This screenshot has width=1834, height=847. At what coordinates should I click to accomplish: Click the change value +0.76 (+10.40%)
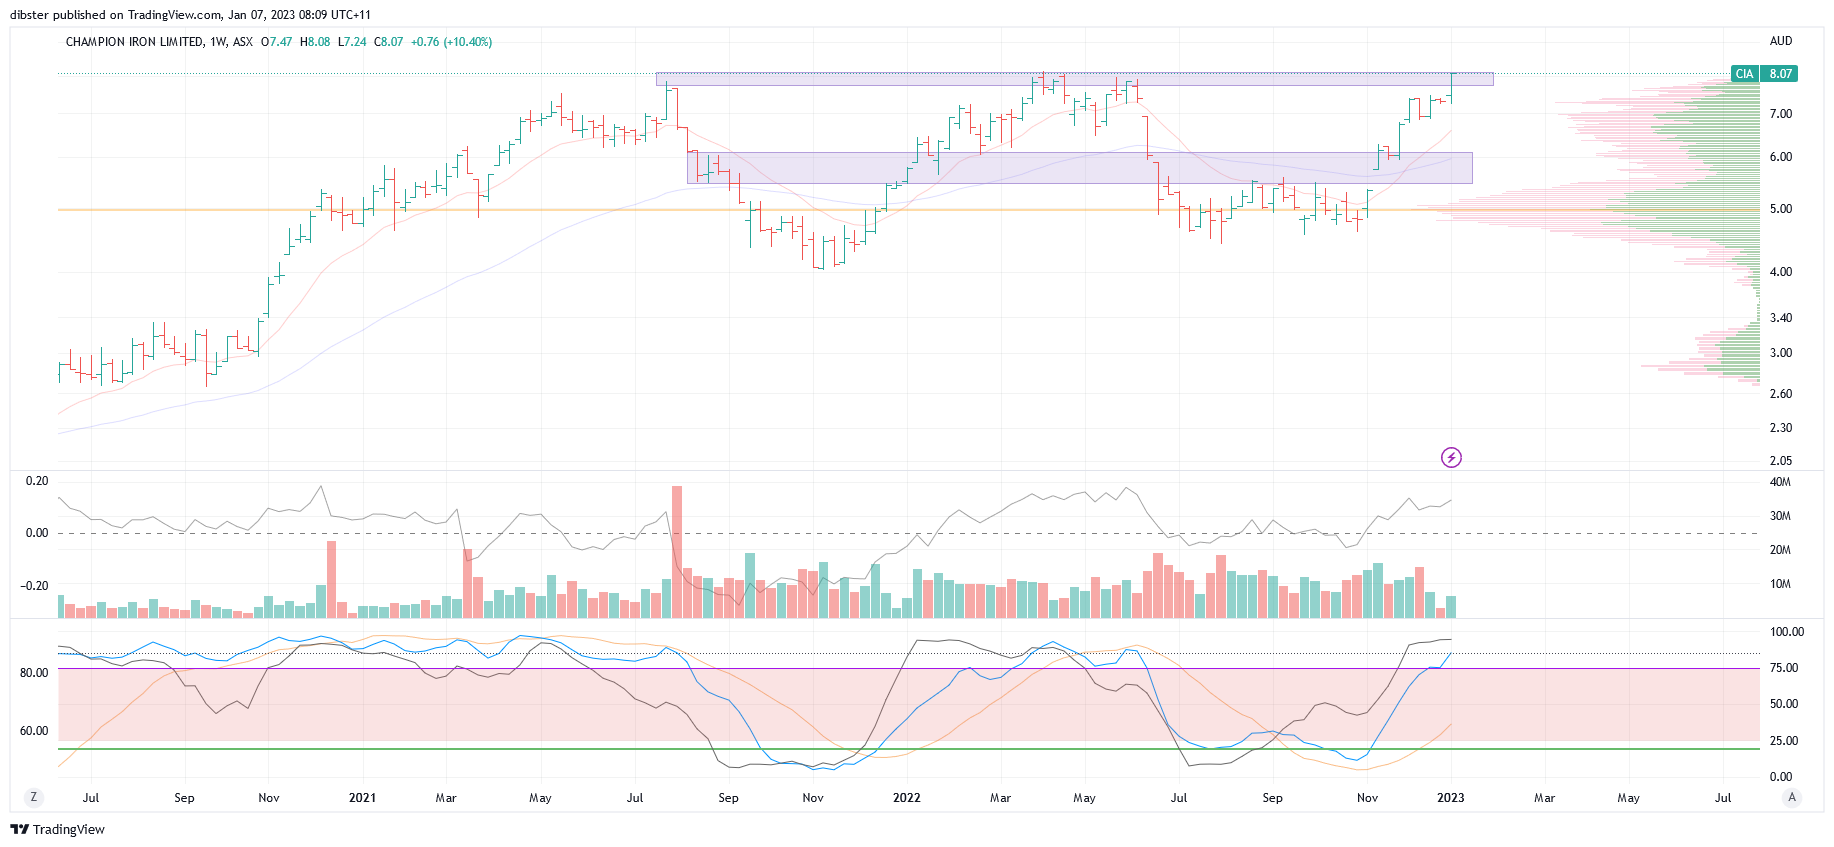click(x=451, y=42)
